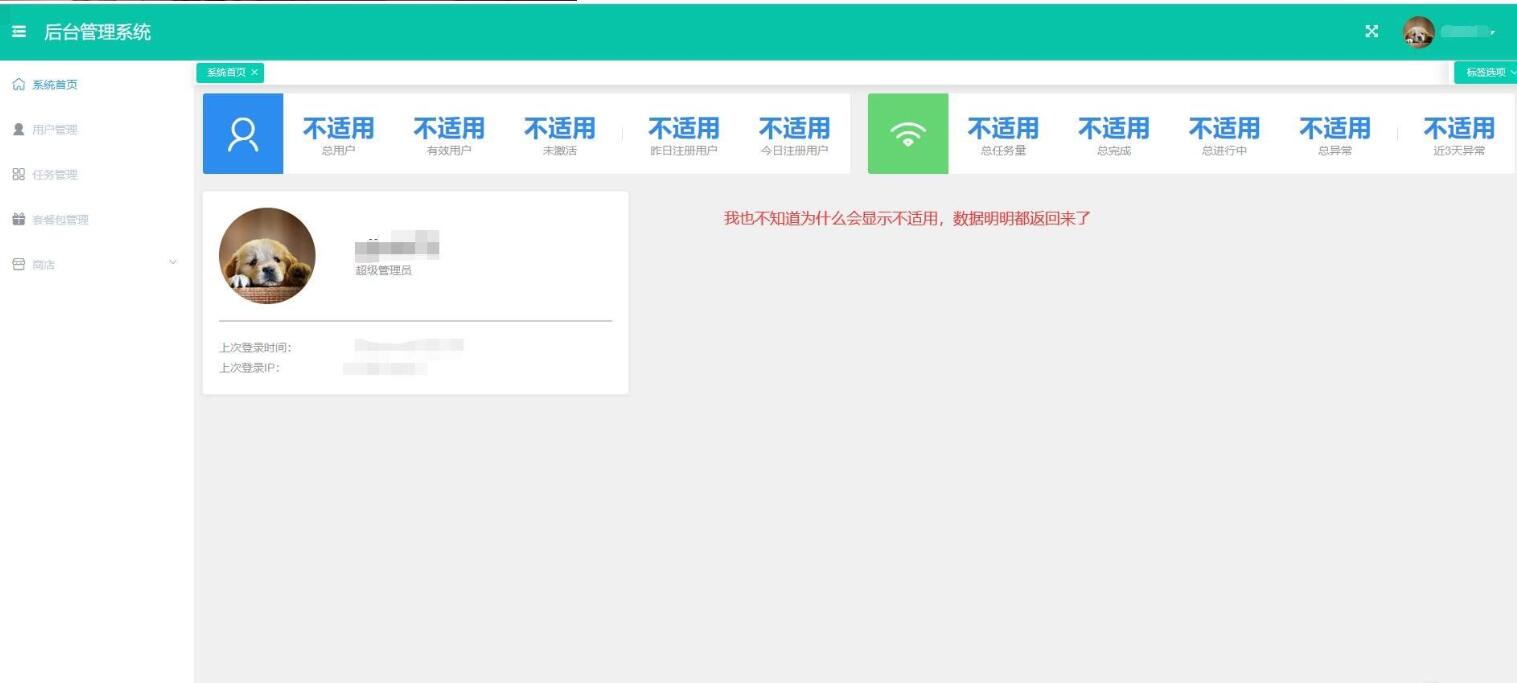This screenshot has width=1517, height=683.
Task: Open 任务管理 from the sidebar
Action: tap(55, 175)
